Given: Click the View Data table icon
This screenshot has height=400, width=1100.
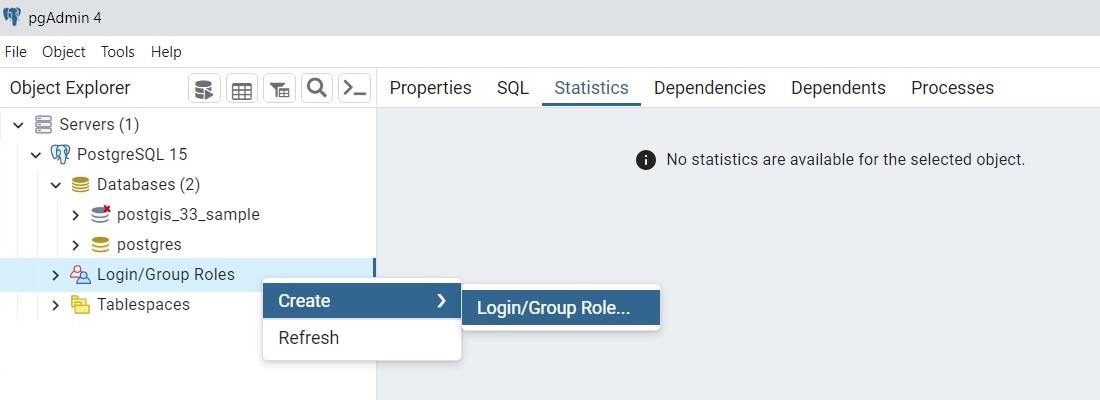Looking at the screenshot, I should point(242,88).
